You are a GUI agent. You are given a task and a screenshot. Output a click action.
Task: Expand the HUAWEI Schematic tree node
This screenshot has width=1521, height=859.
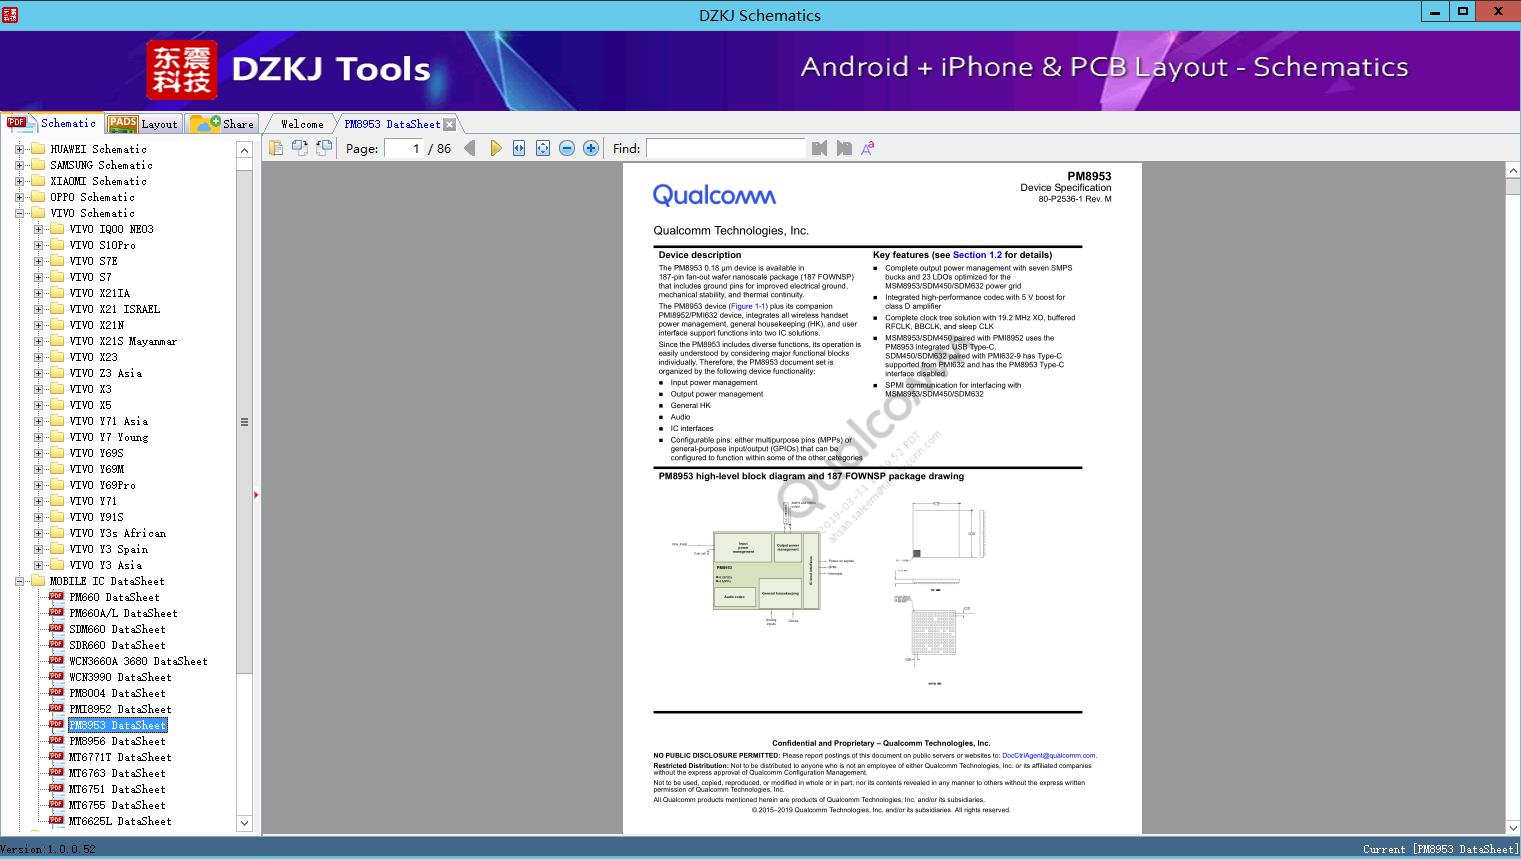19,149
